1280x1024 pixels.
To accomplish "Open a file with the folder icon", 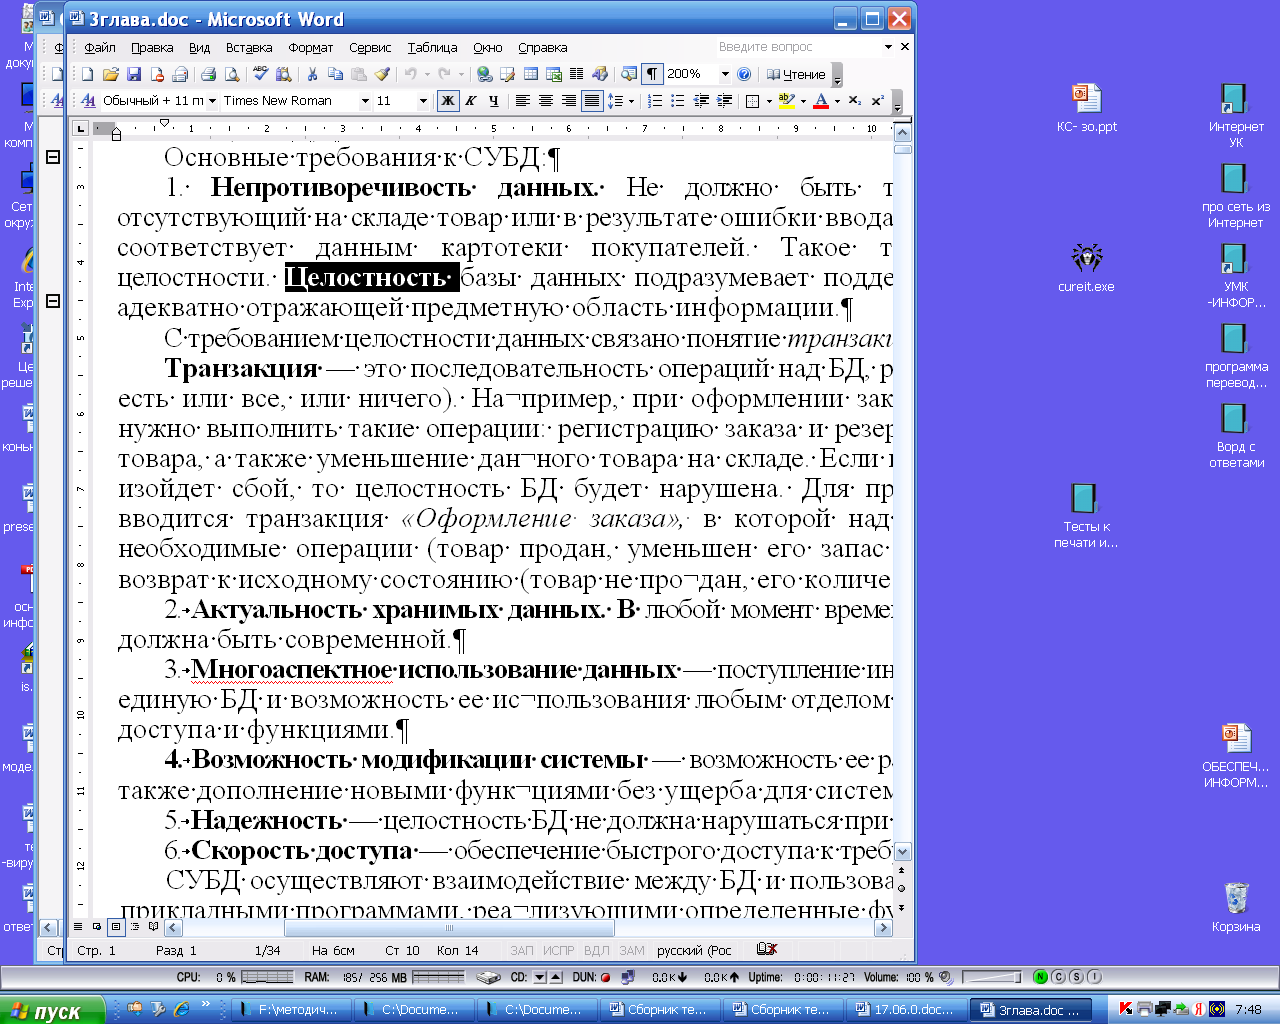I will coord(111,74).
